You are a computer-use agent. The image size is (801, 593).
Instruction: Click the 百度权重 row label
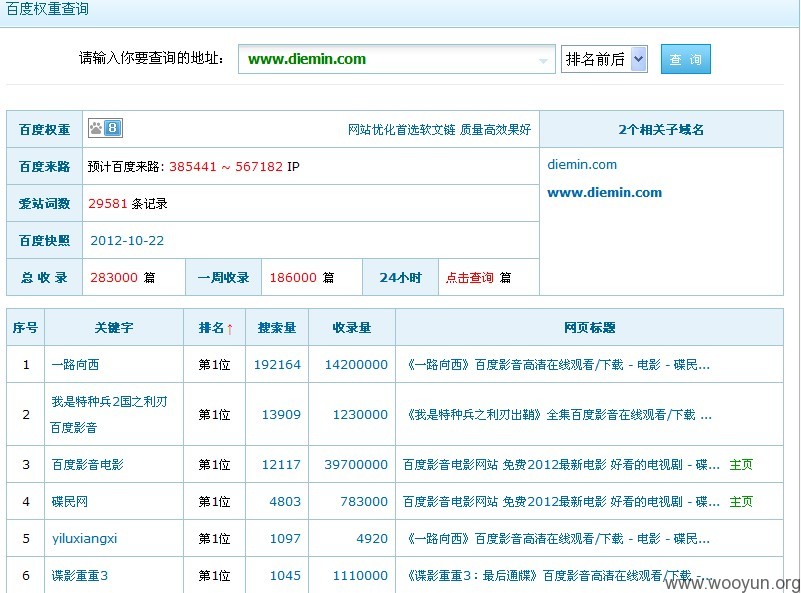tap(44, 130)
